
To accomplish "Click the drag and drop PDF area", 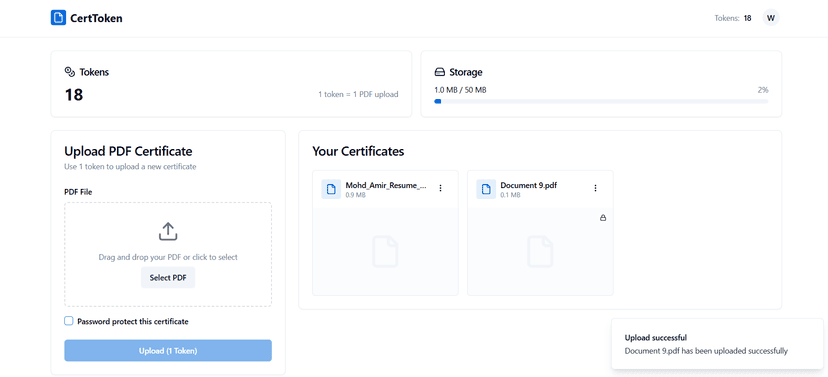I will (x=168, y=254).
